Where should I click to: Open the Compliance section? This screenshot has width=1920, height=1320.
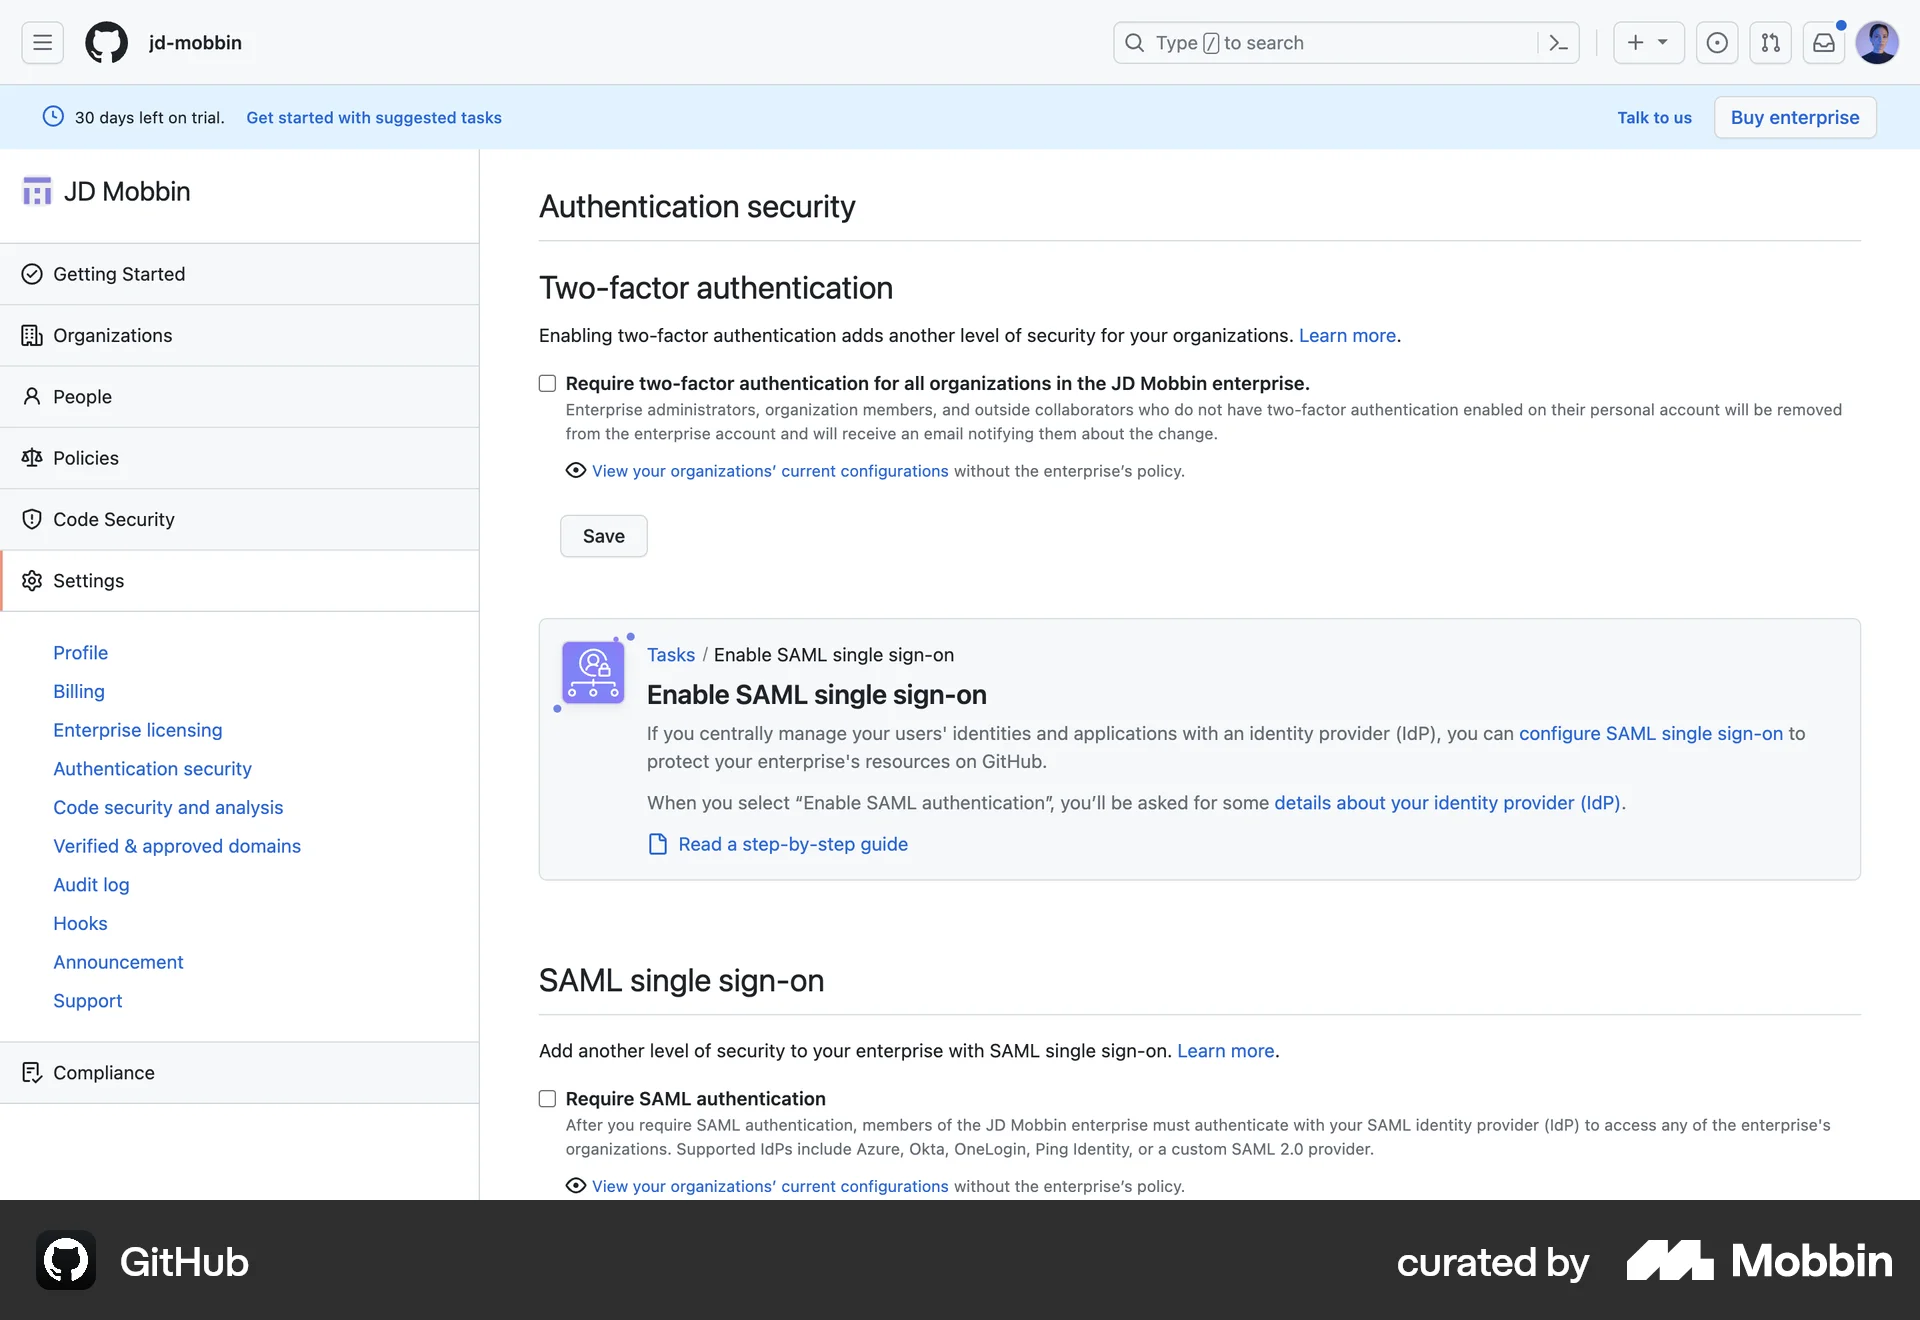point(103,1072)
